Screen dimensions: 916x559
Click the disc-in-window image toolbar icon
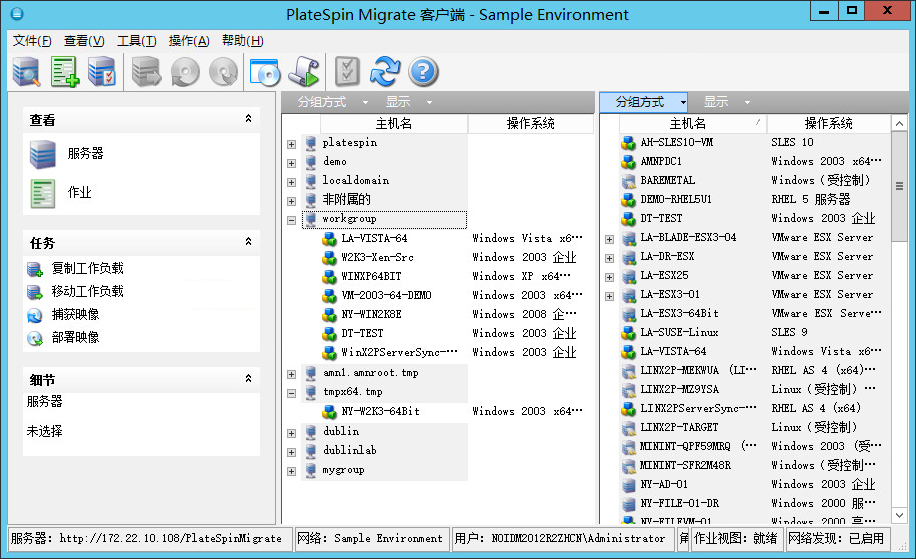tap(265, 71)
